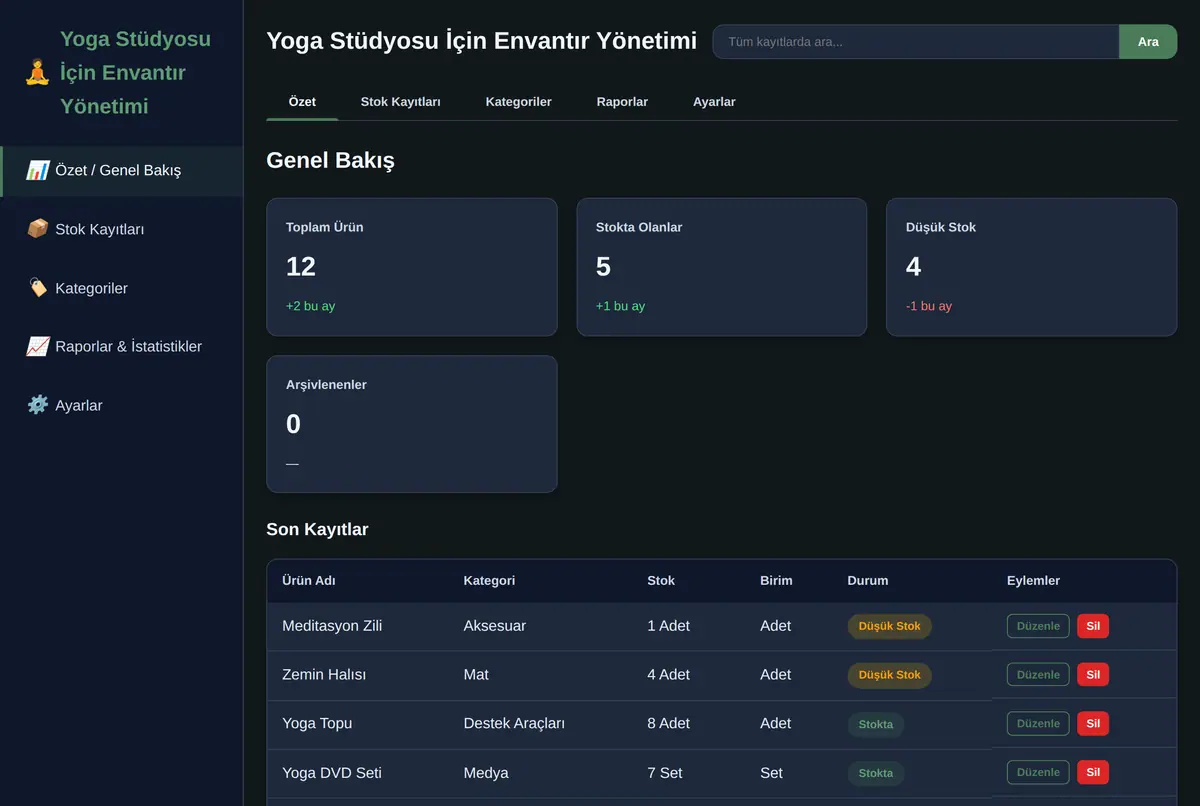Viewport: 1200px width, 806px height.
Task: Edit the Yoga Topu entry
Action: [1038, 723]
